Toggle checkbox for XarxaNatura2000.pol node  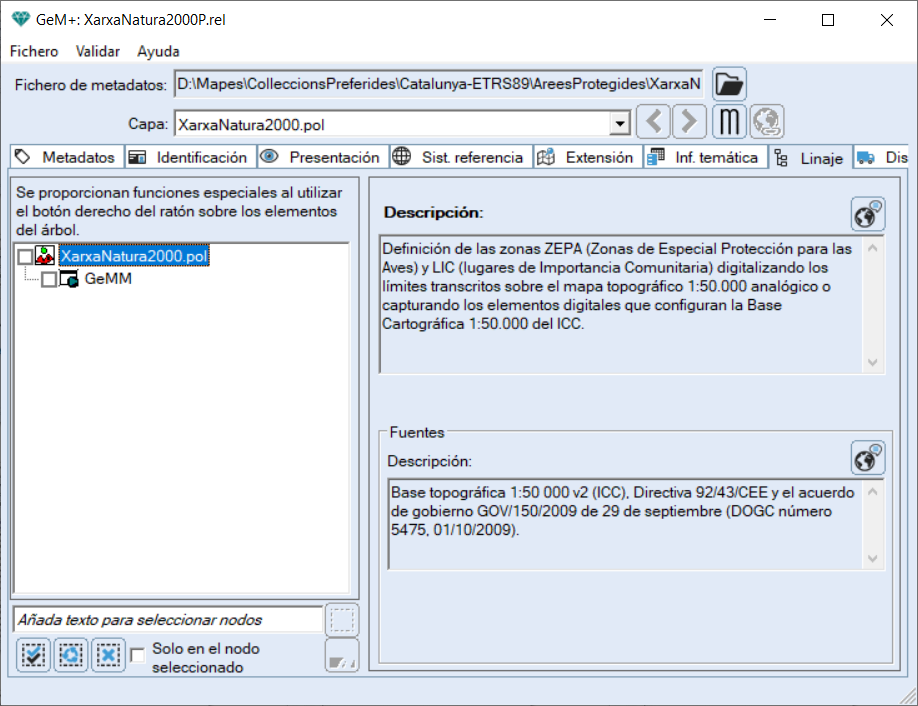click(26, 257)
